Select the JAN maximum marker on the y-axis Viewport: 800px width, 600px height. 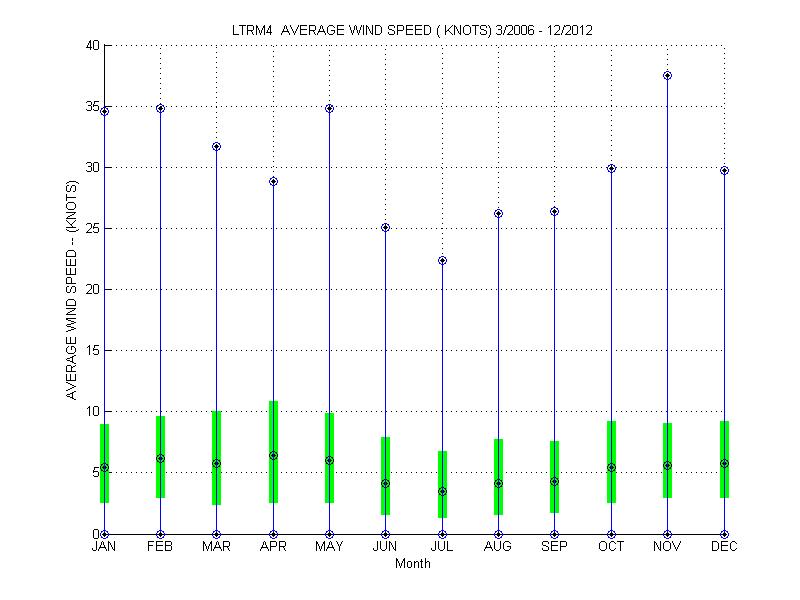[105, 112]
